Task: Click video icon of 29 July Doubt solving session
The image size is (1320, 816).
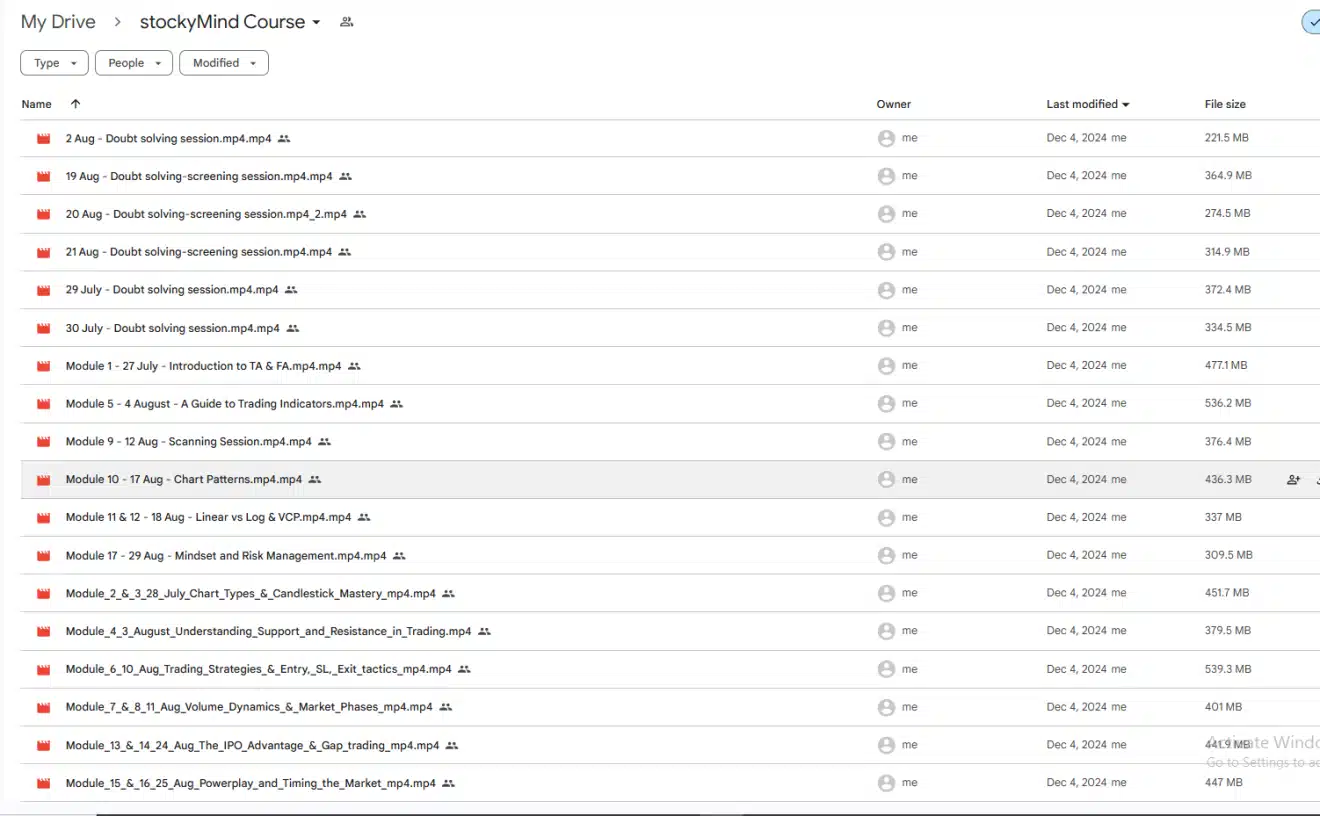Action: [x=43, y=291]
